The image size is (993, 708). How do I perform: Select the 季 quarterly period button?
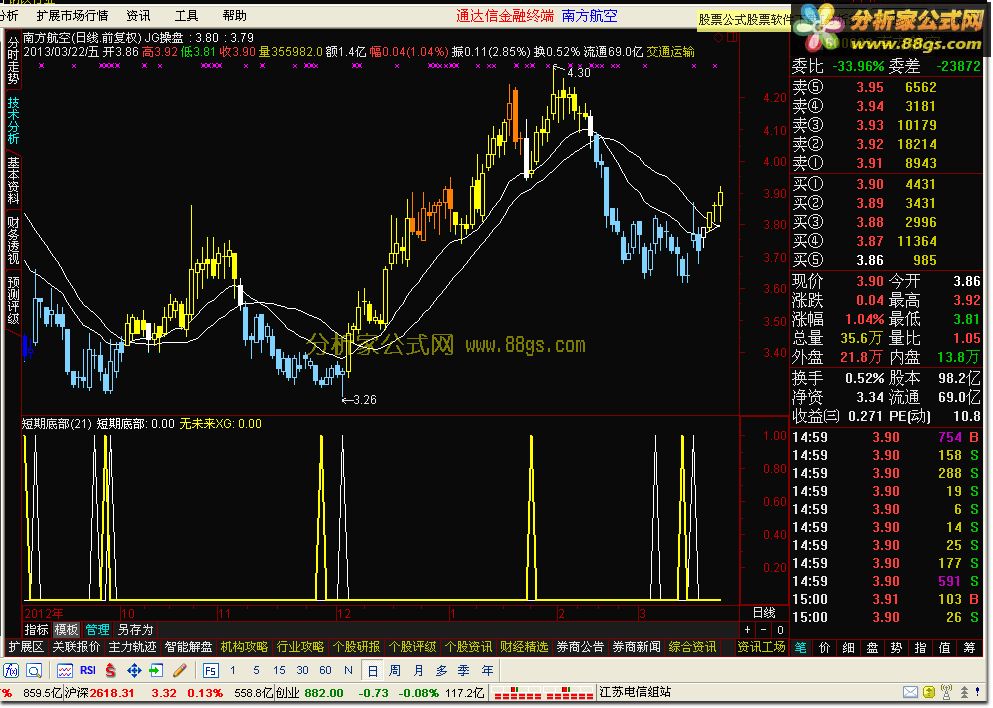click(x=464, y=670)
